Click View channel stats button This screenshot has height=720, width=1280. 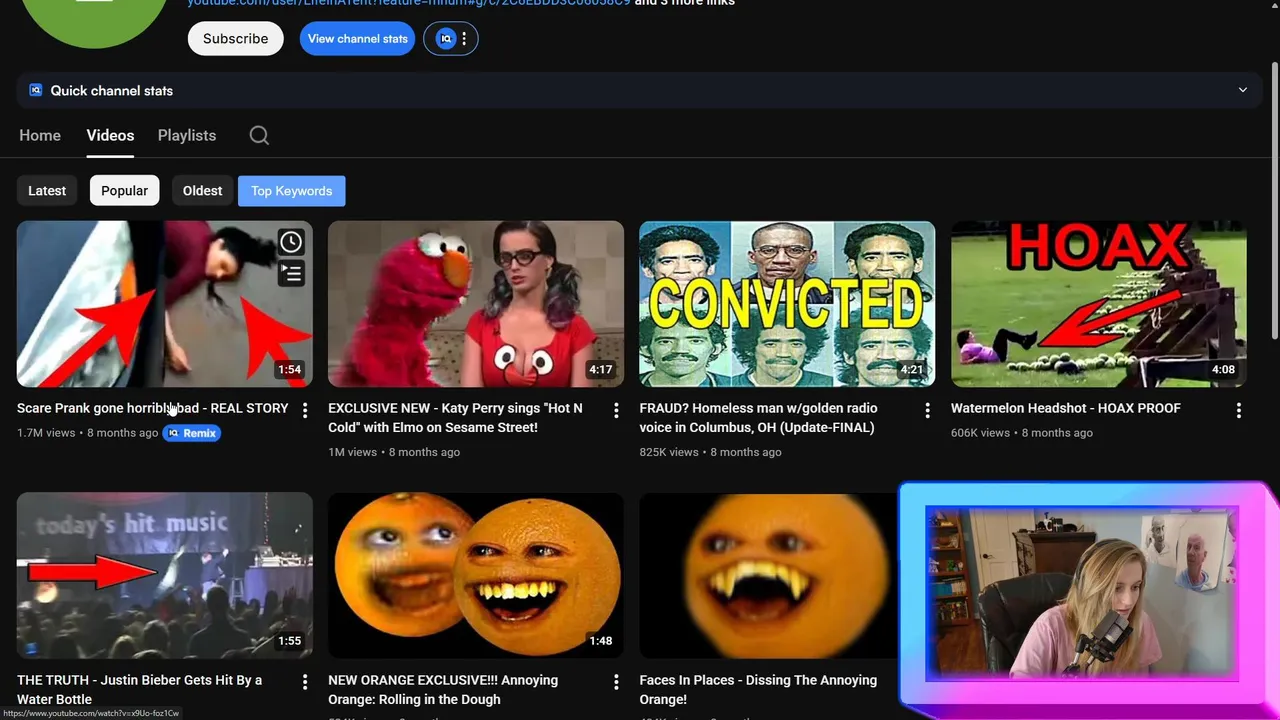(x=357, y=39)
